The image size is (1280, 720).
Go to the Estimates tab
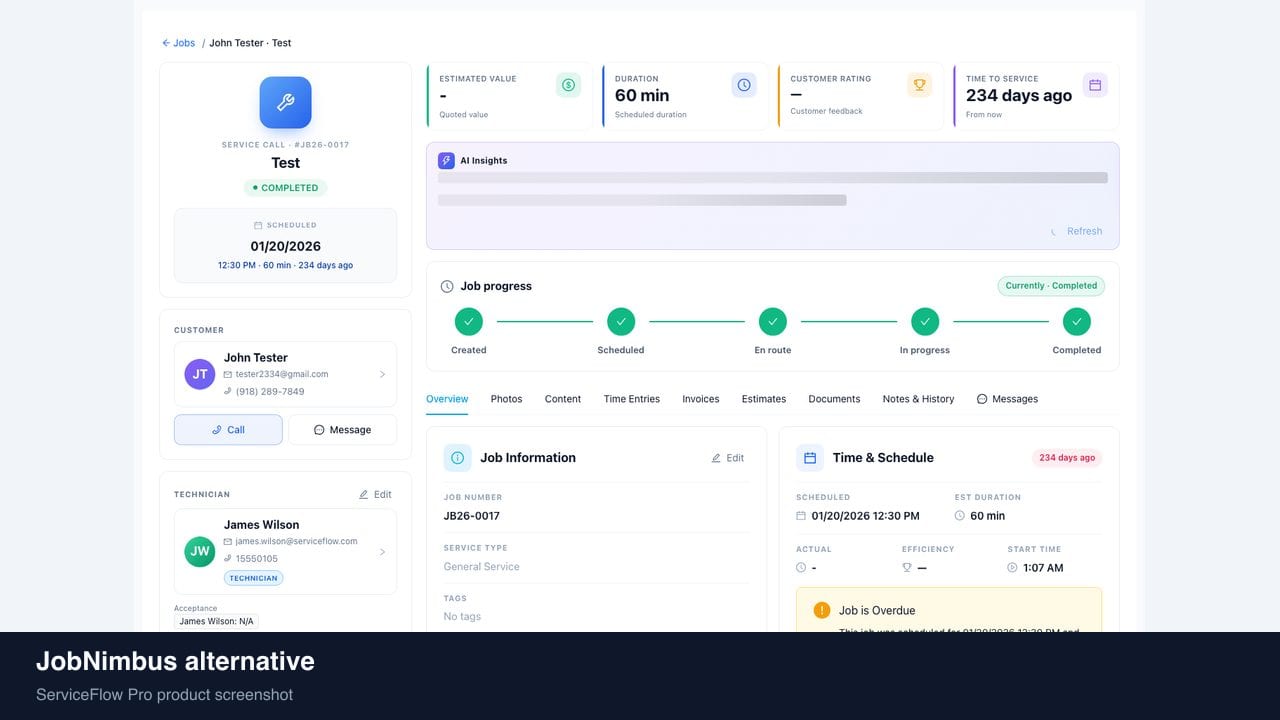[x=764, y=399]
